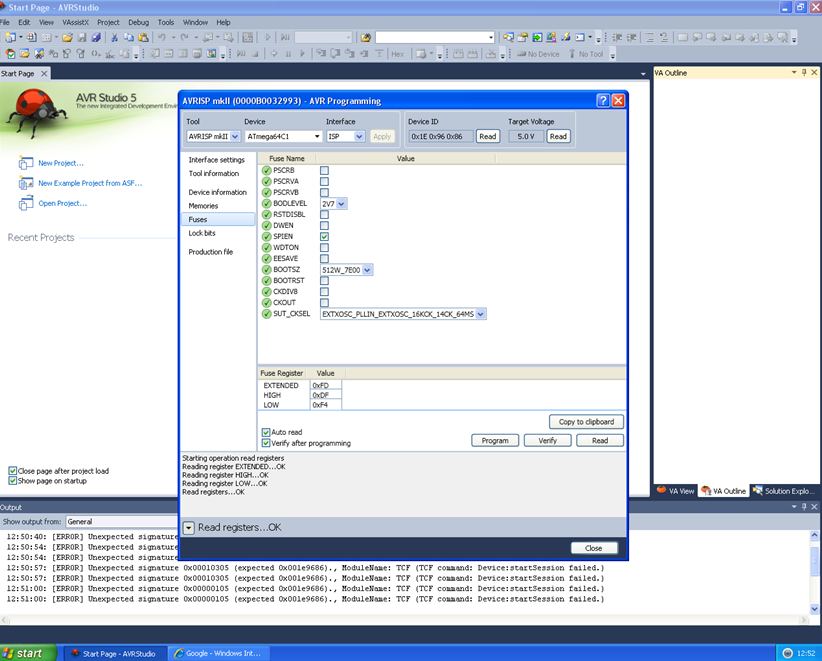
Task: Click the No Tool toolbar indicator
Action: pos(586,54)
